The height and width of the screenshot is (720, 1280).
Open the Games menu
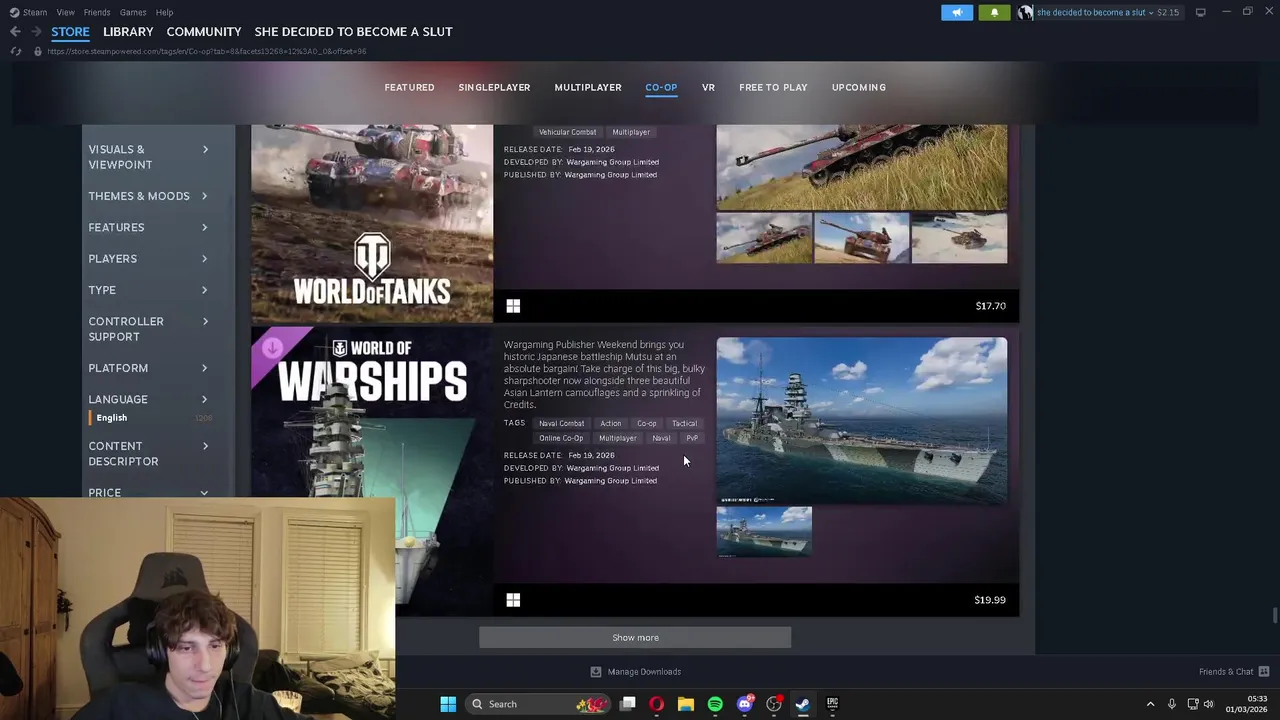[133, 12]
